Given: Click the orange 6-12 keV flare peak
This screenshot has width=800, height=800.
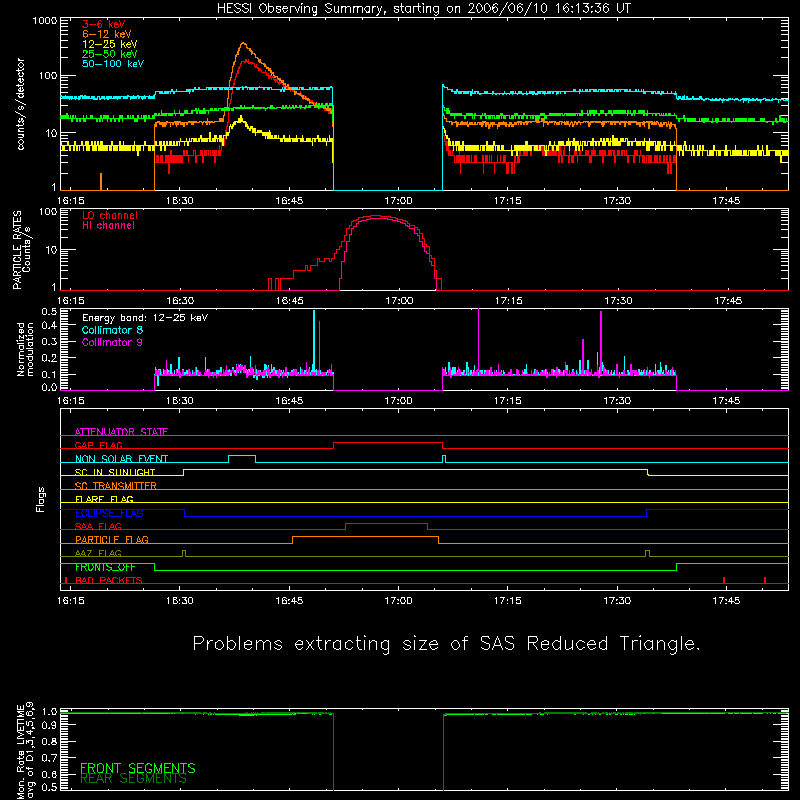Looking at the screenshot, I should (x=243, y=43).
